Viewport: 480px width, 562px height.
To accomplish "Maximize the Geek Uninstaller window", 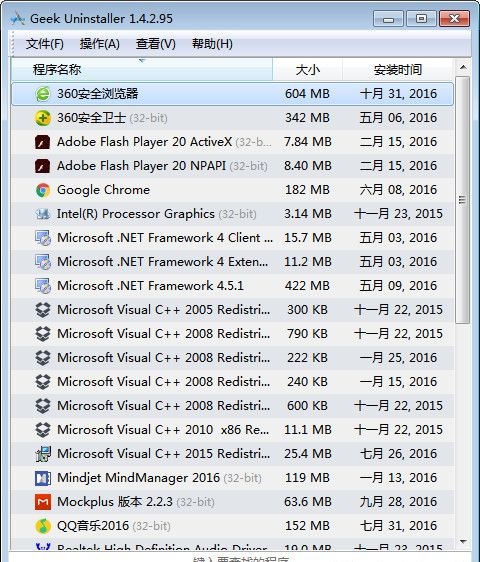I will click(421, 19).
